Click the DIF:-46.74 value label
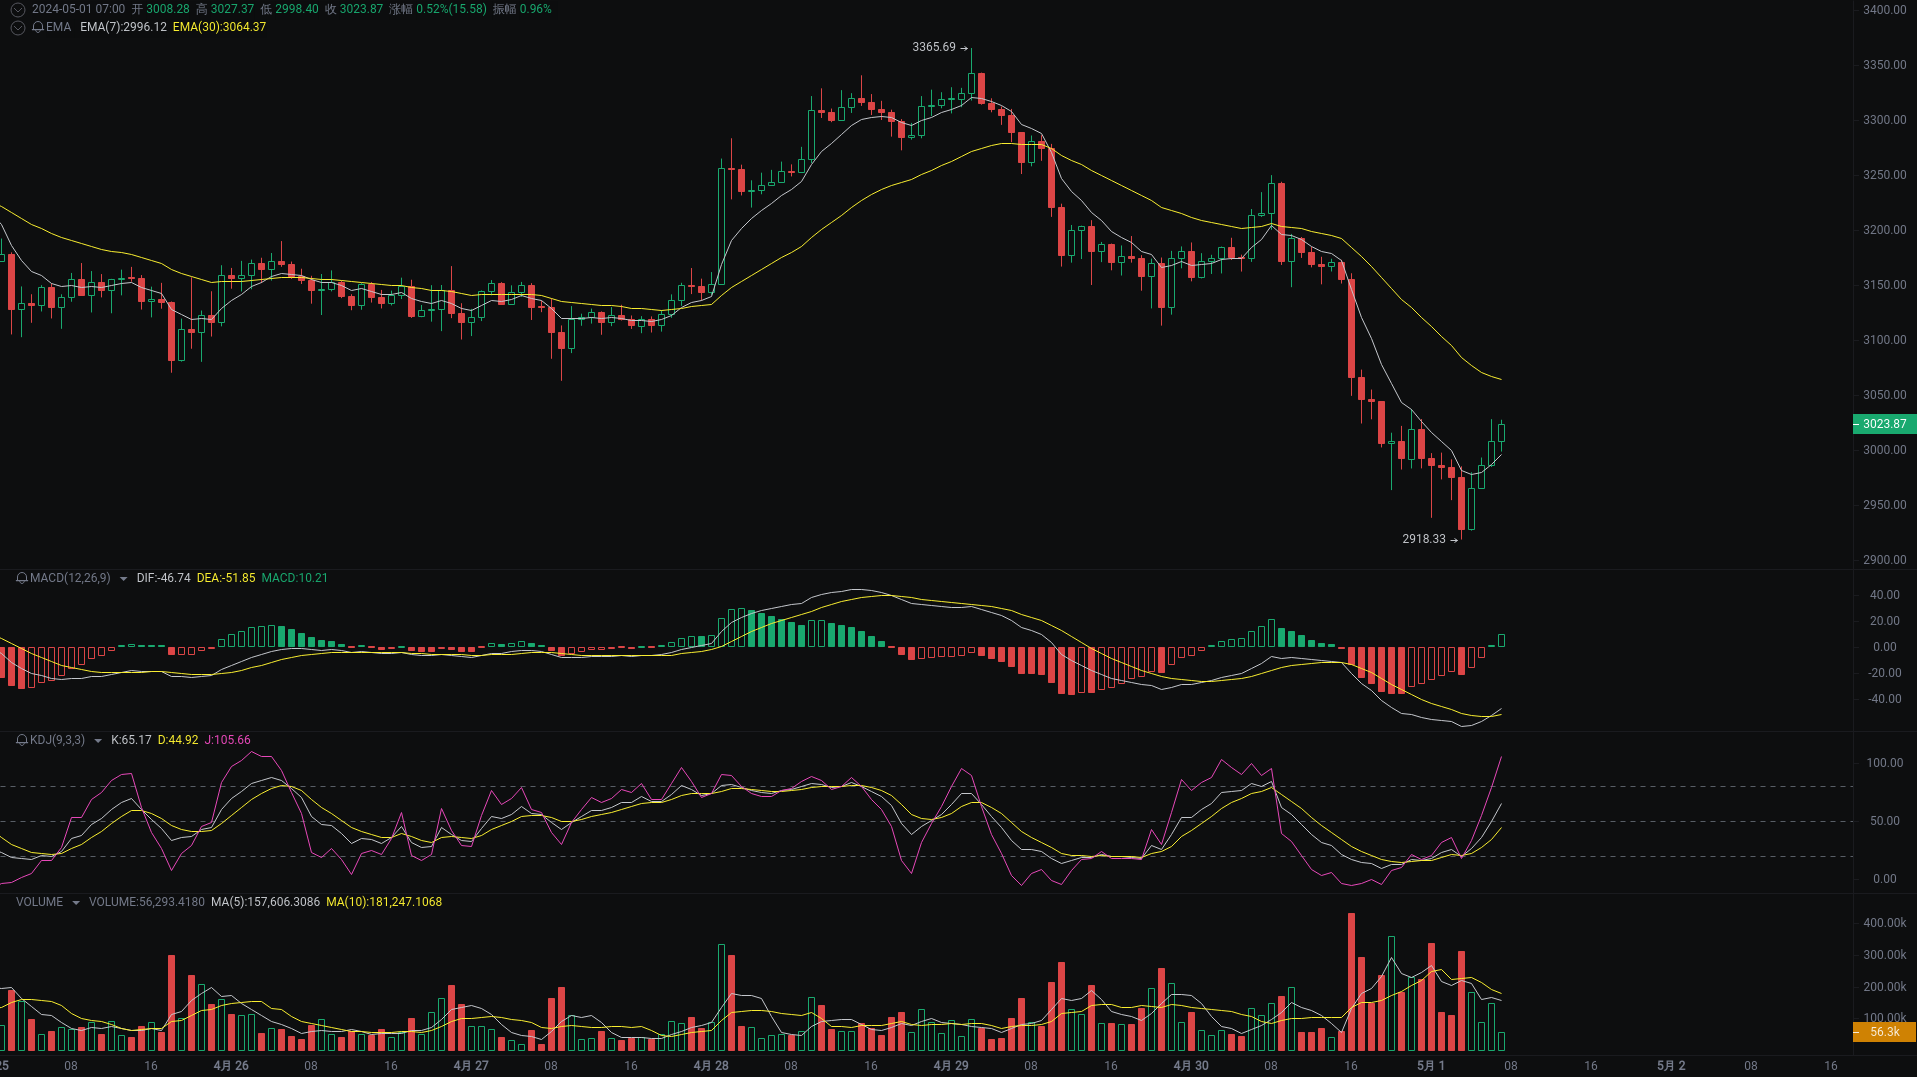 164,578
